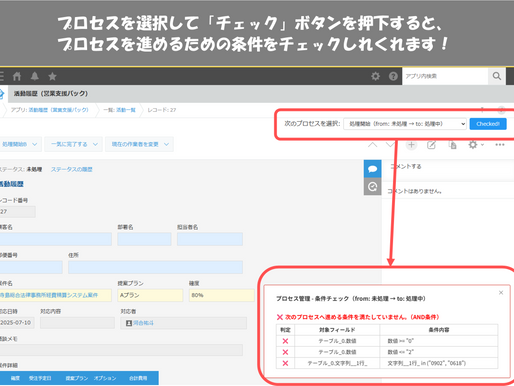Open the ステータスの履歴 link

pyautogui.click(x=71, y=169)
